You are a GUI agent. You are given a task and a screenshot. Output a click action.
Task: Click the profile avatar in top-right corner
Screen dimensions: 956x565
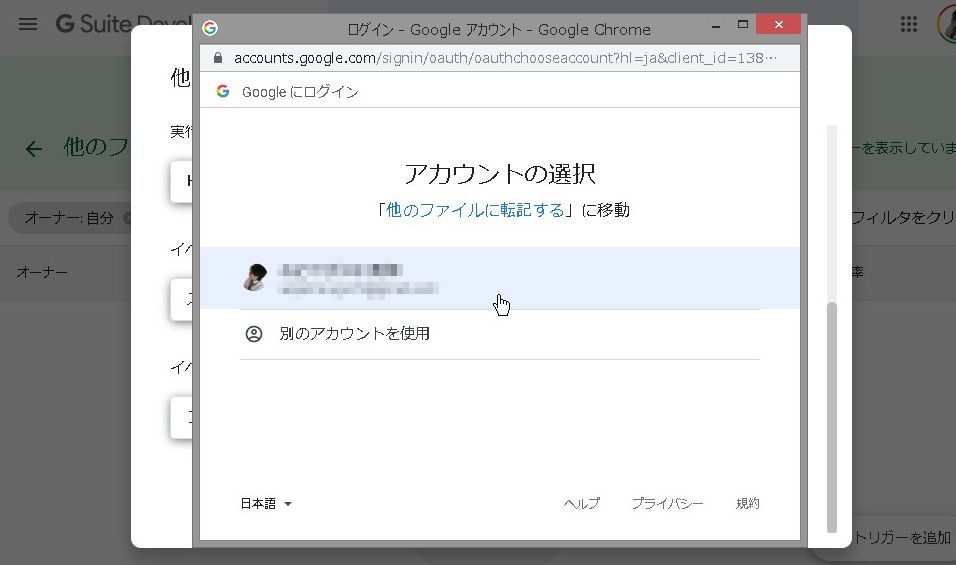click(947, 24)
